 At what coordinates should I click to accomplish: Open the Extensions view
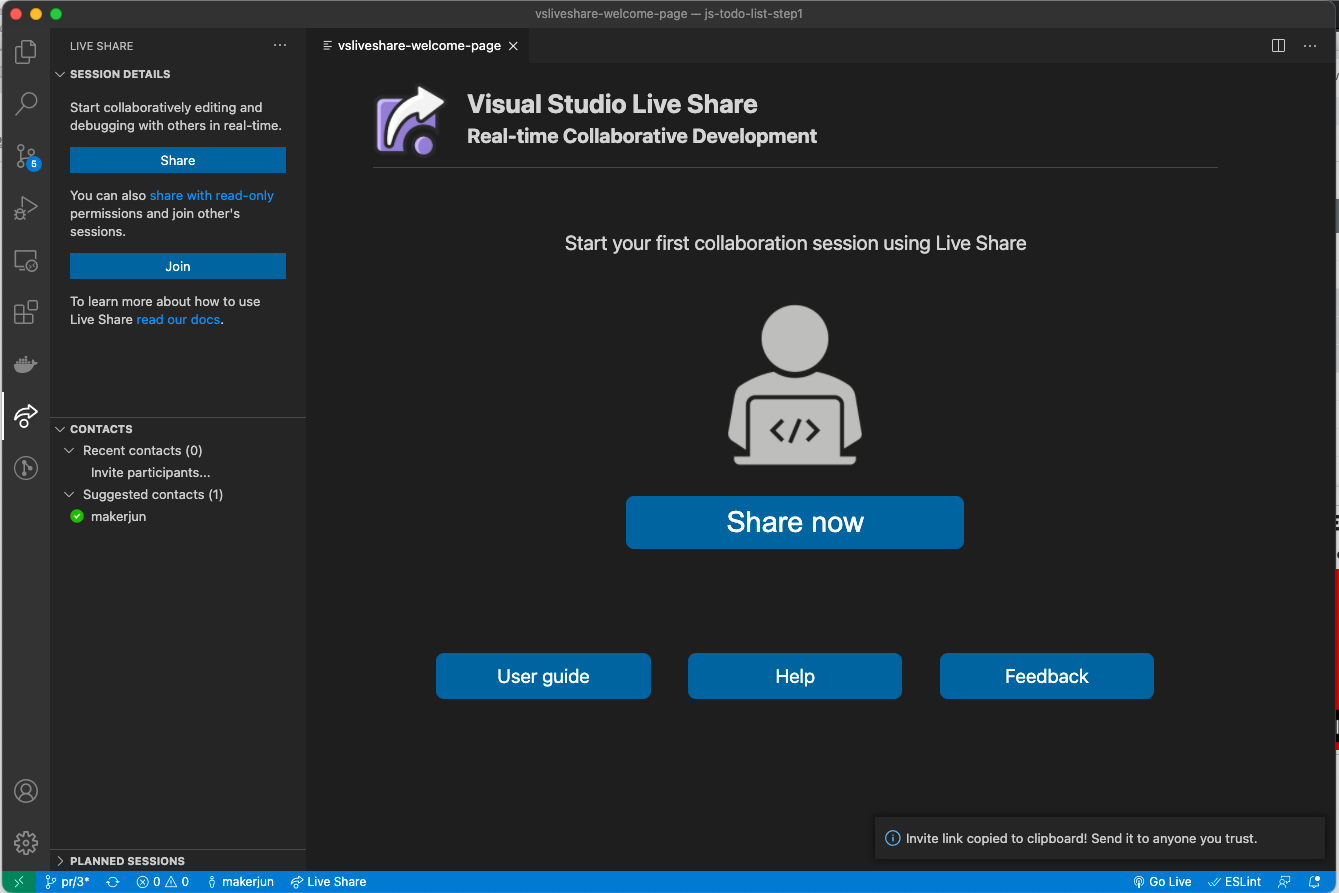26,313
